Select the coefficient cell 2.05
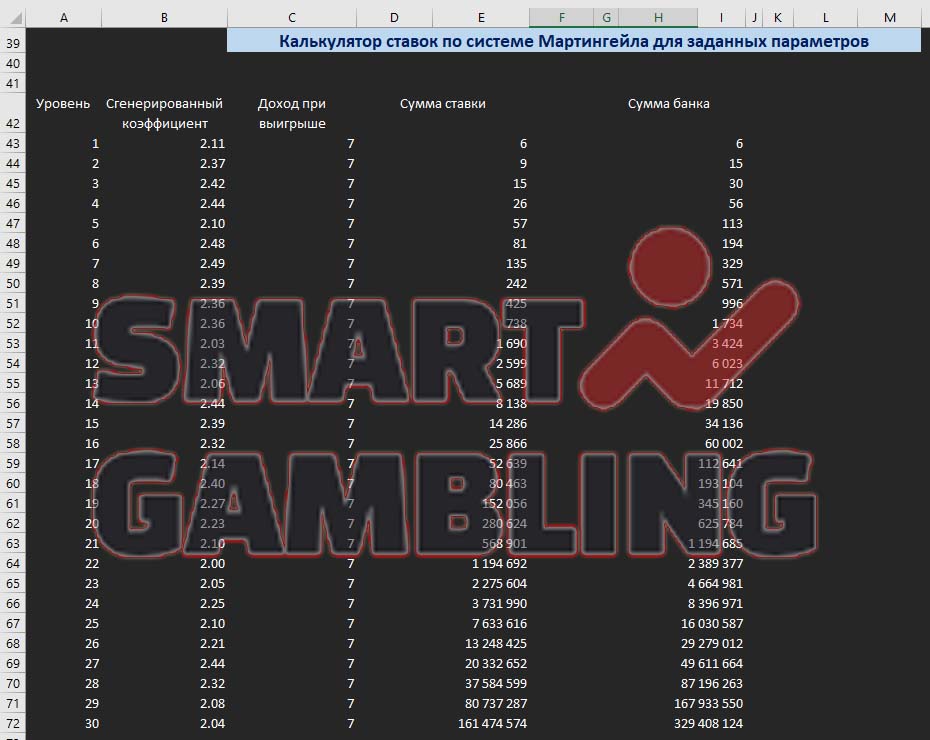 [x=164, y=584]
